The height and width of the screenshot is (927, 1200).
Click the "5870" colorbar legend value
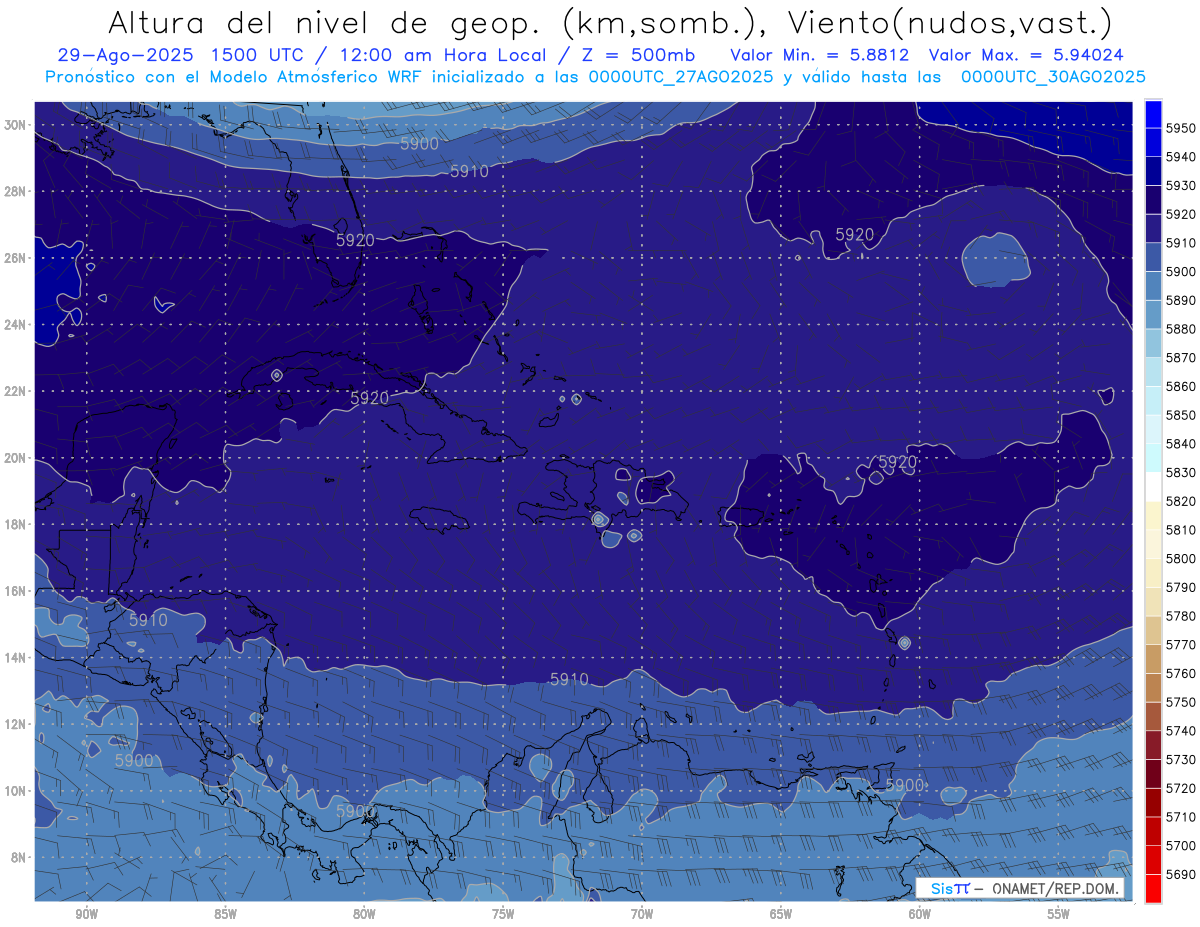(1180, 357)
